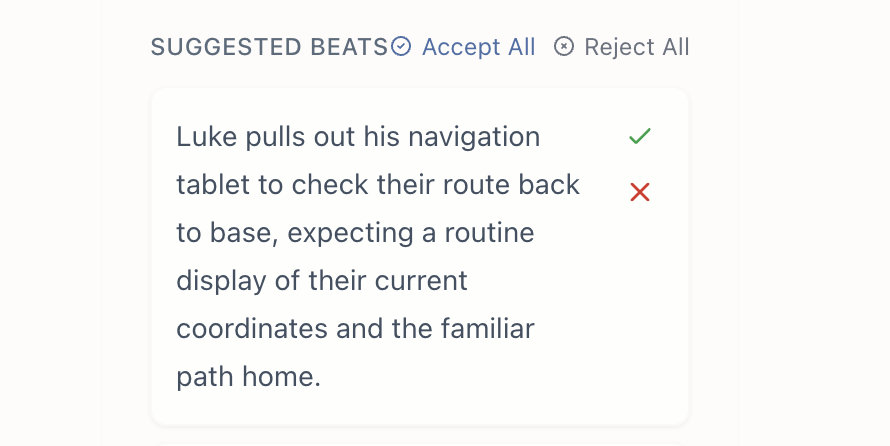Reject the Luke navigation tablet beat
890x446 pixels.
point(640,192)
